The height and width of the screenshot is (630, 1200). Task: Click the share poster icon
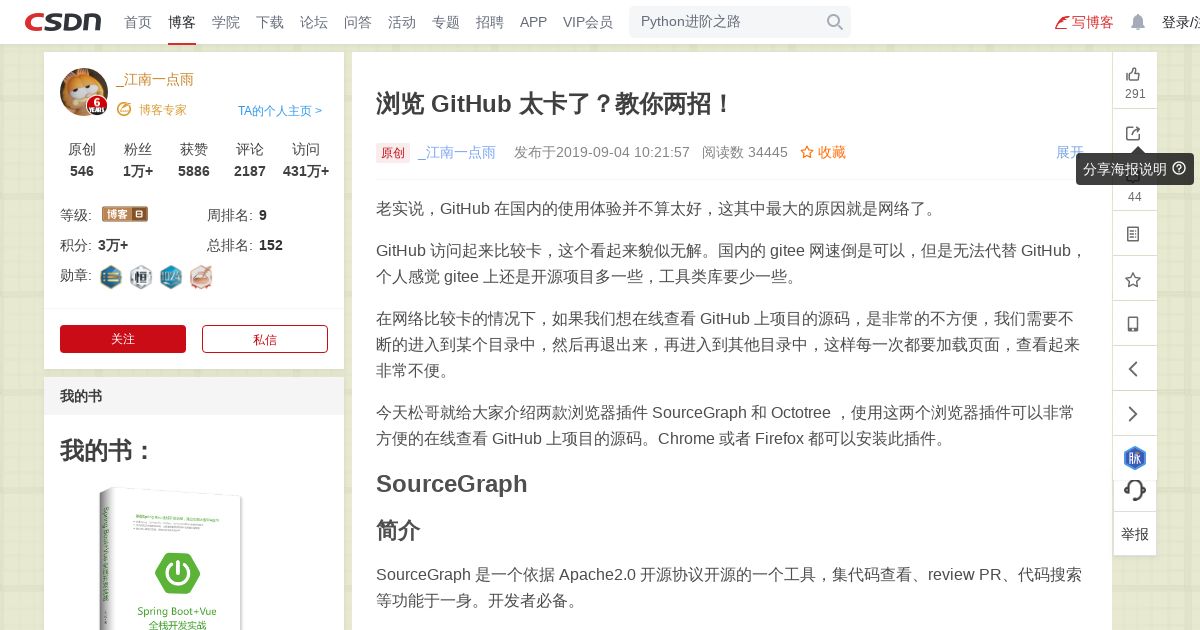pos(1133,133)
